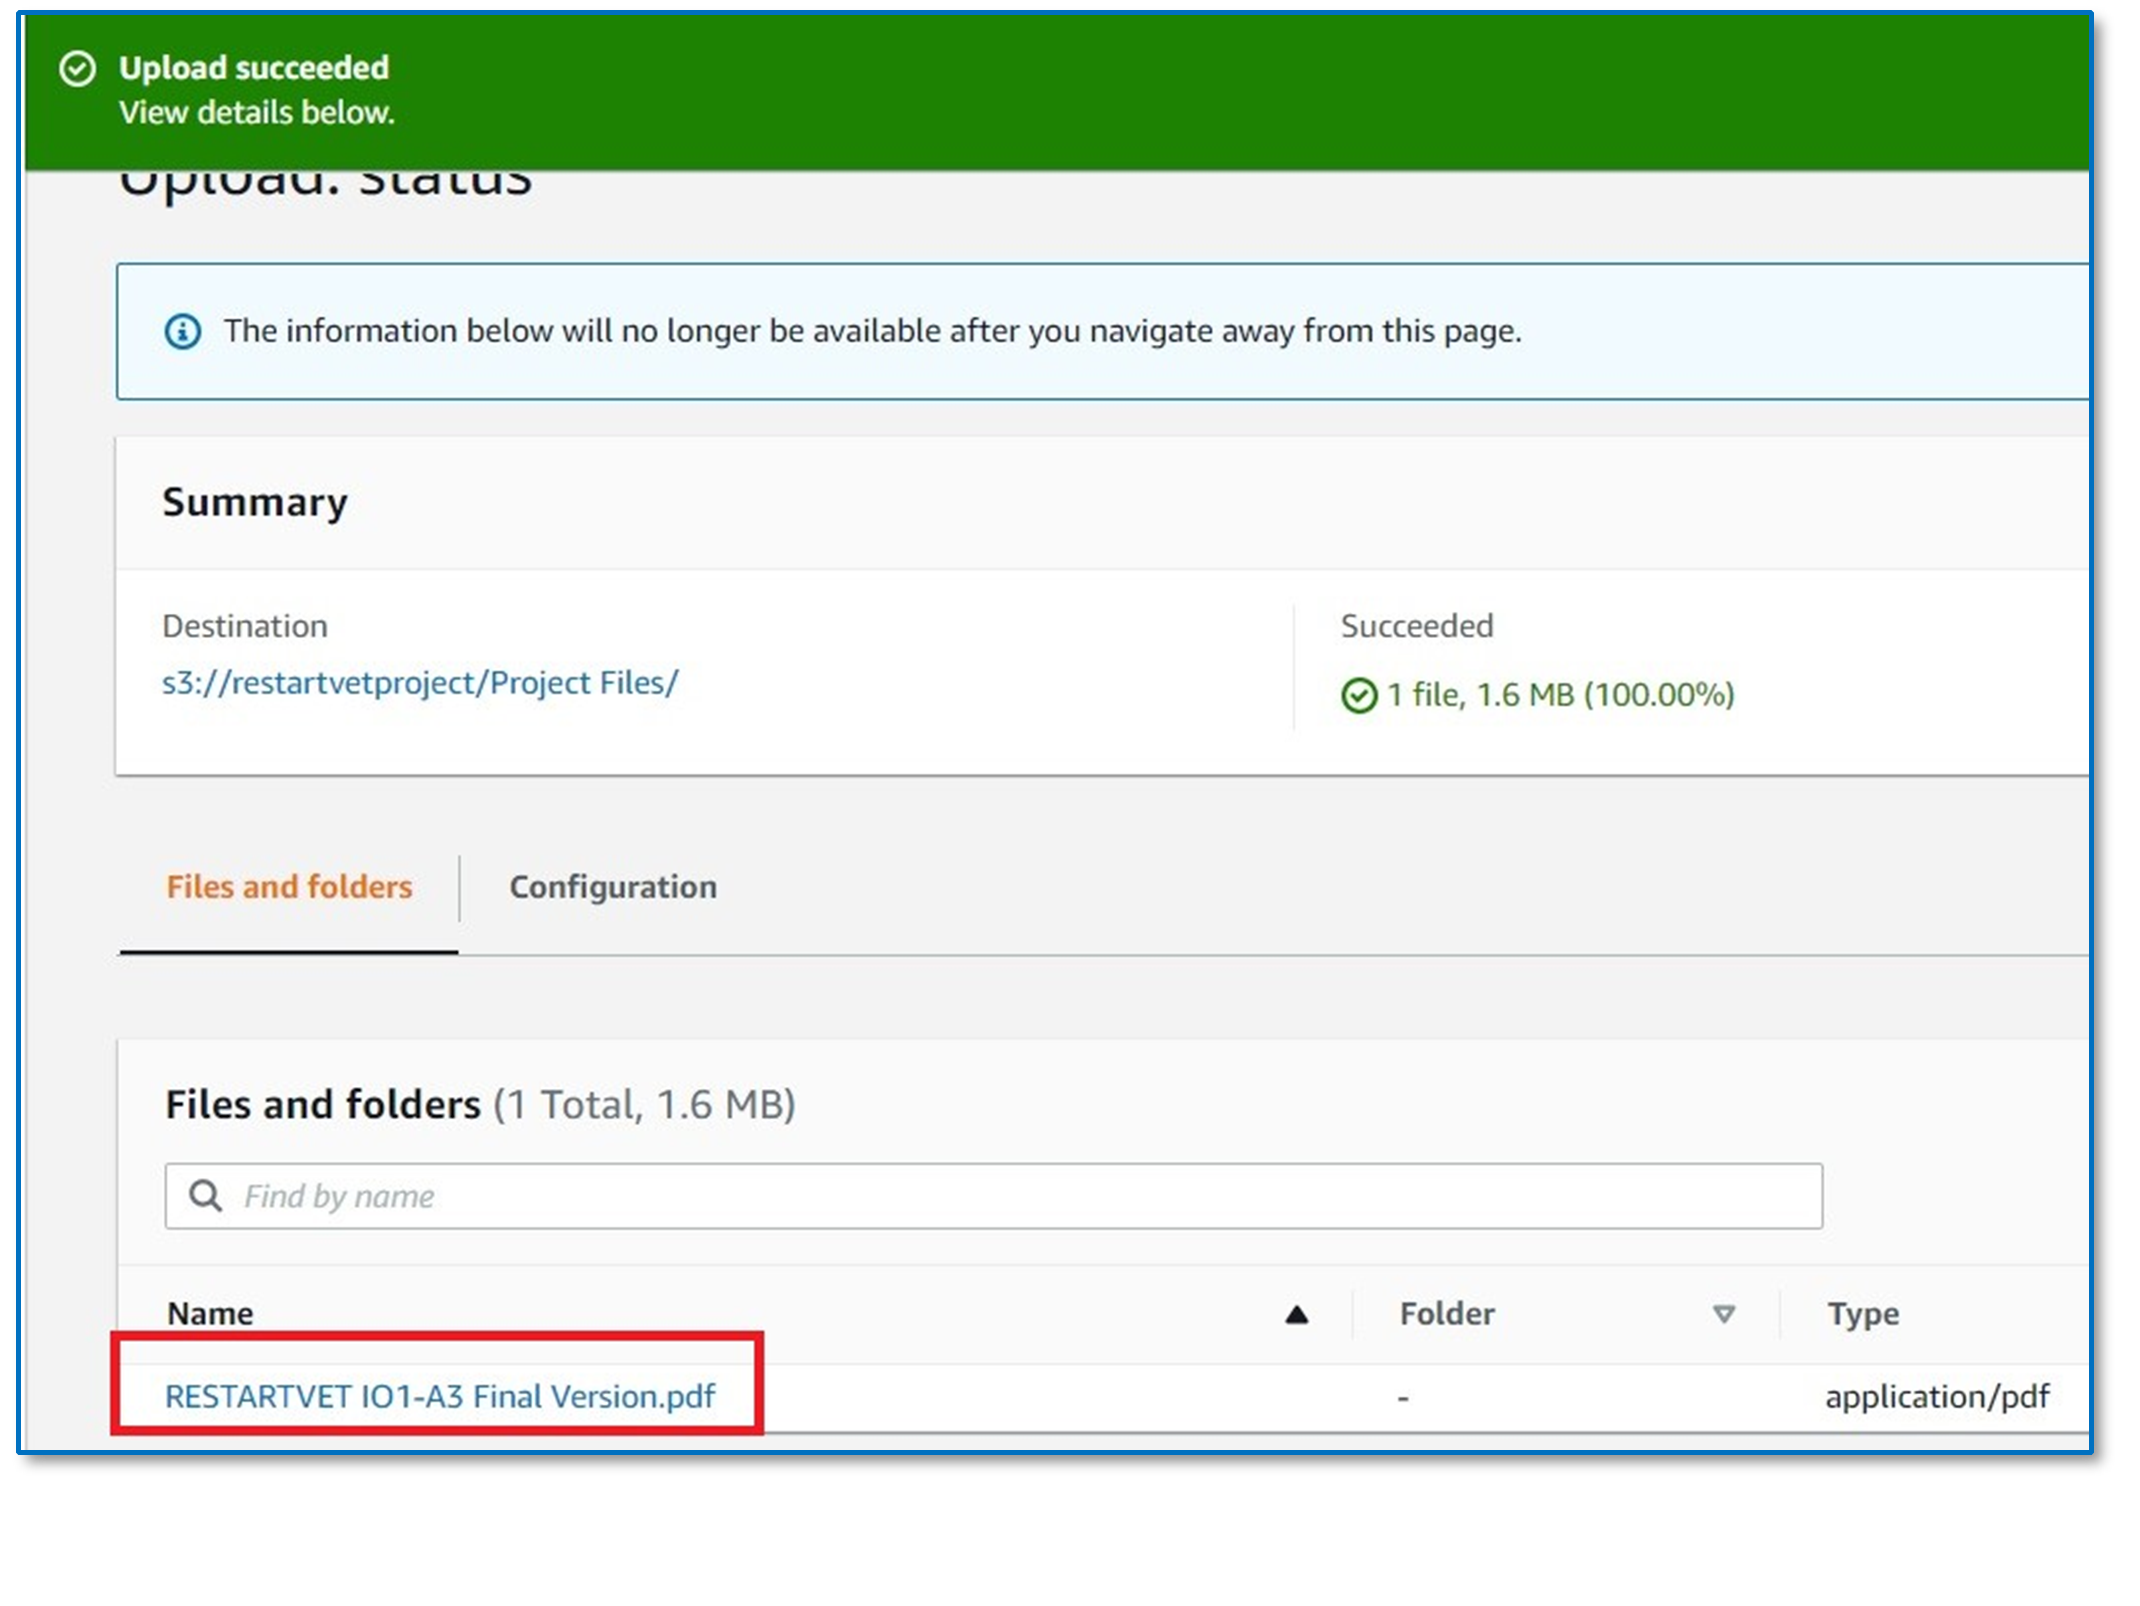Viewport: 2140px width, 1606px height.
Task: Switch to the Configuration tab
Action: pos(613,887)
